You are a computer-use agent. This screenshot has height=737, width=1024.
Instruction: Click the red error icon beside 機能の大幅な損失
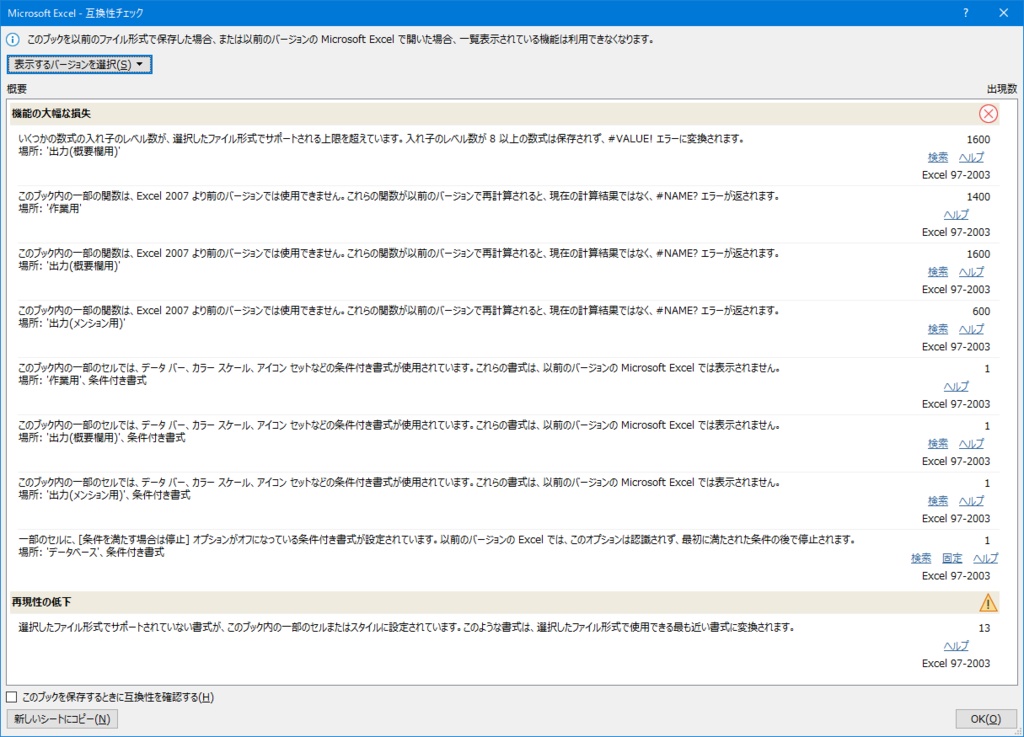click(988, 113)
